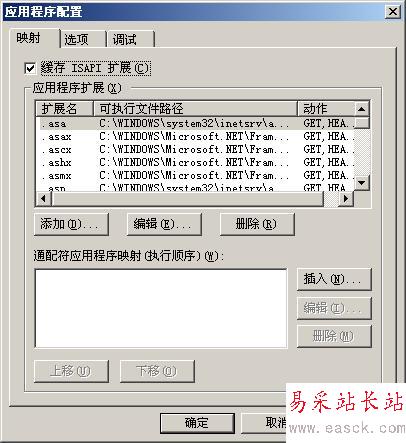Click 删除 button below extensions list
406x443 pixels.
pos(257,224)
